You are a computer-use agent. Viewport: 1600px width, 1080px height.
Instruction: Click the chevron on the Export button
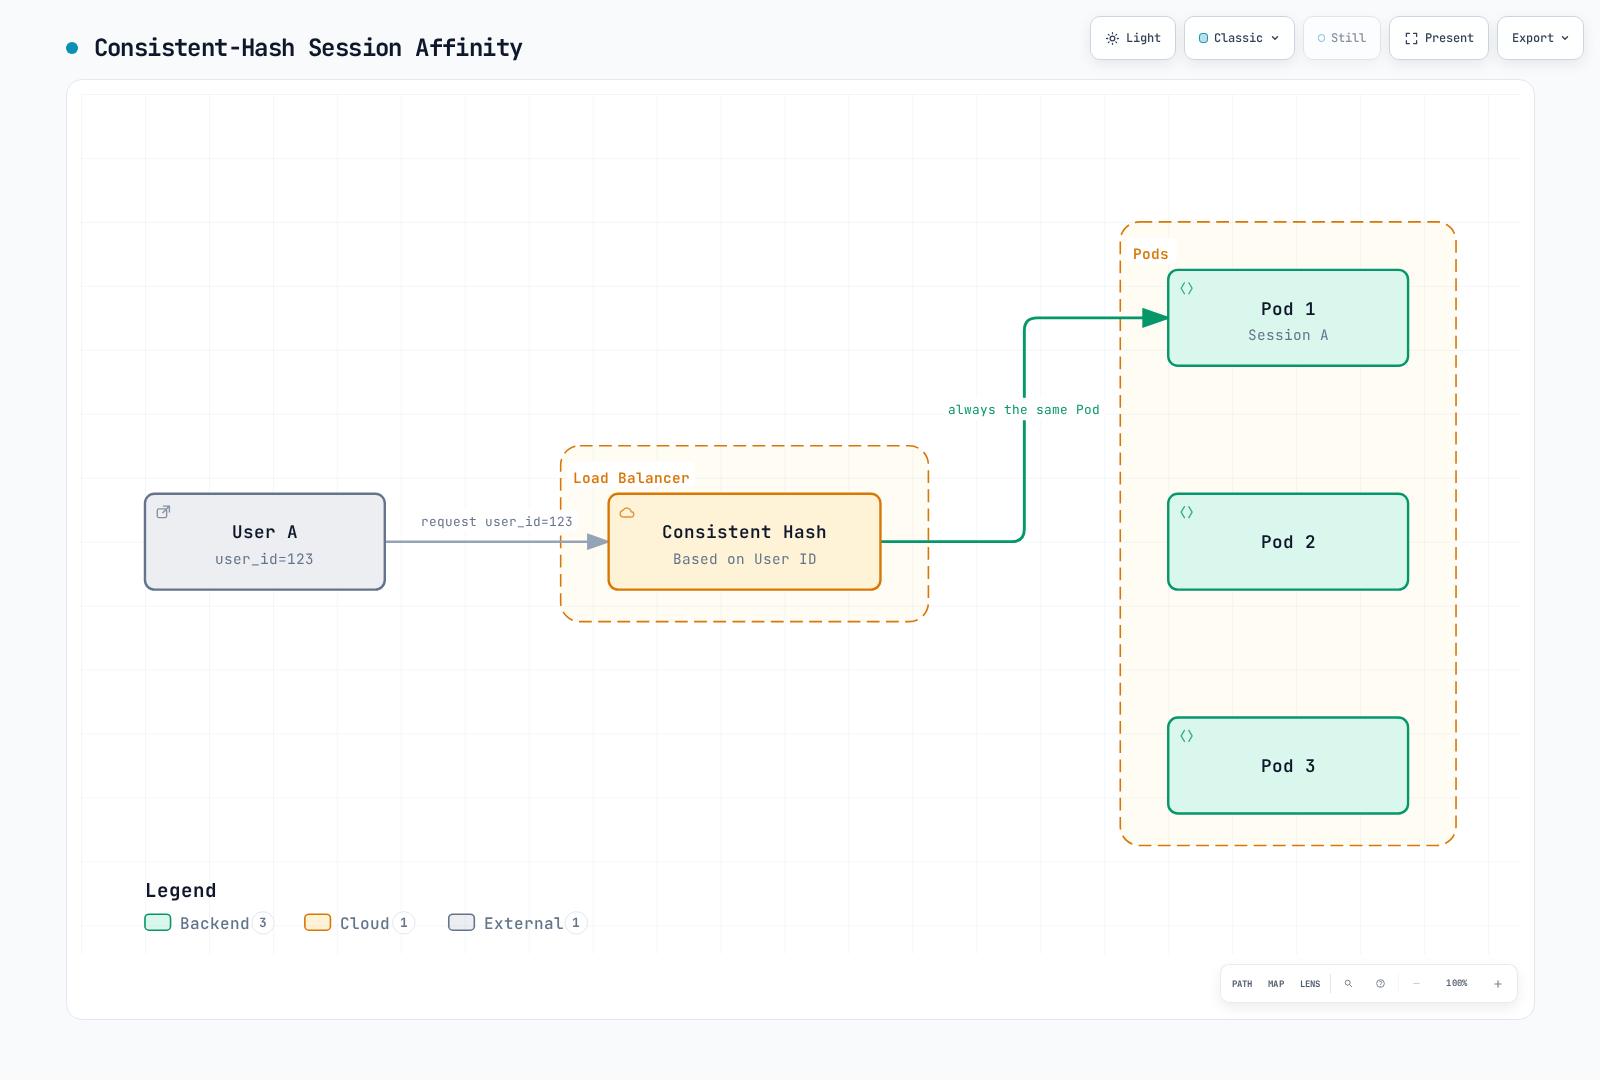click(x=1565, y=38)
